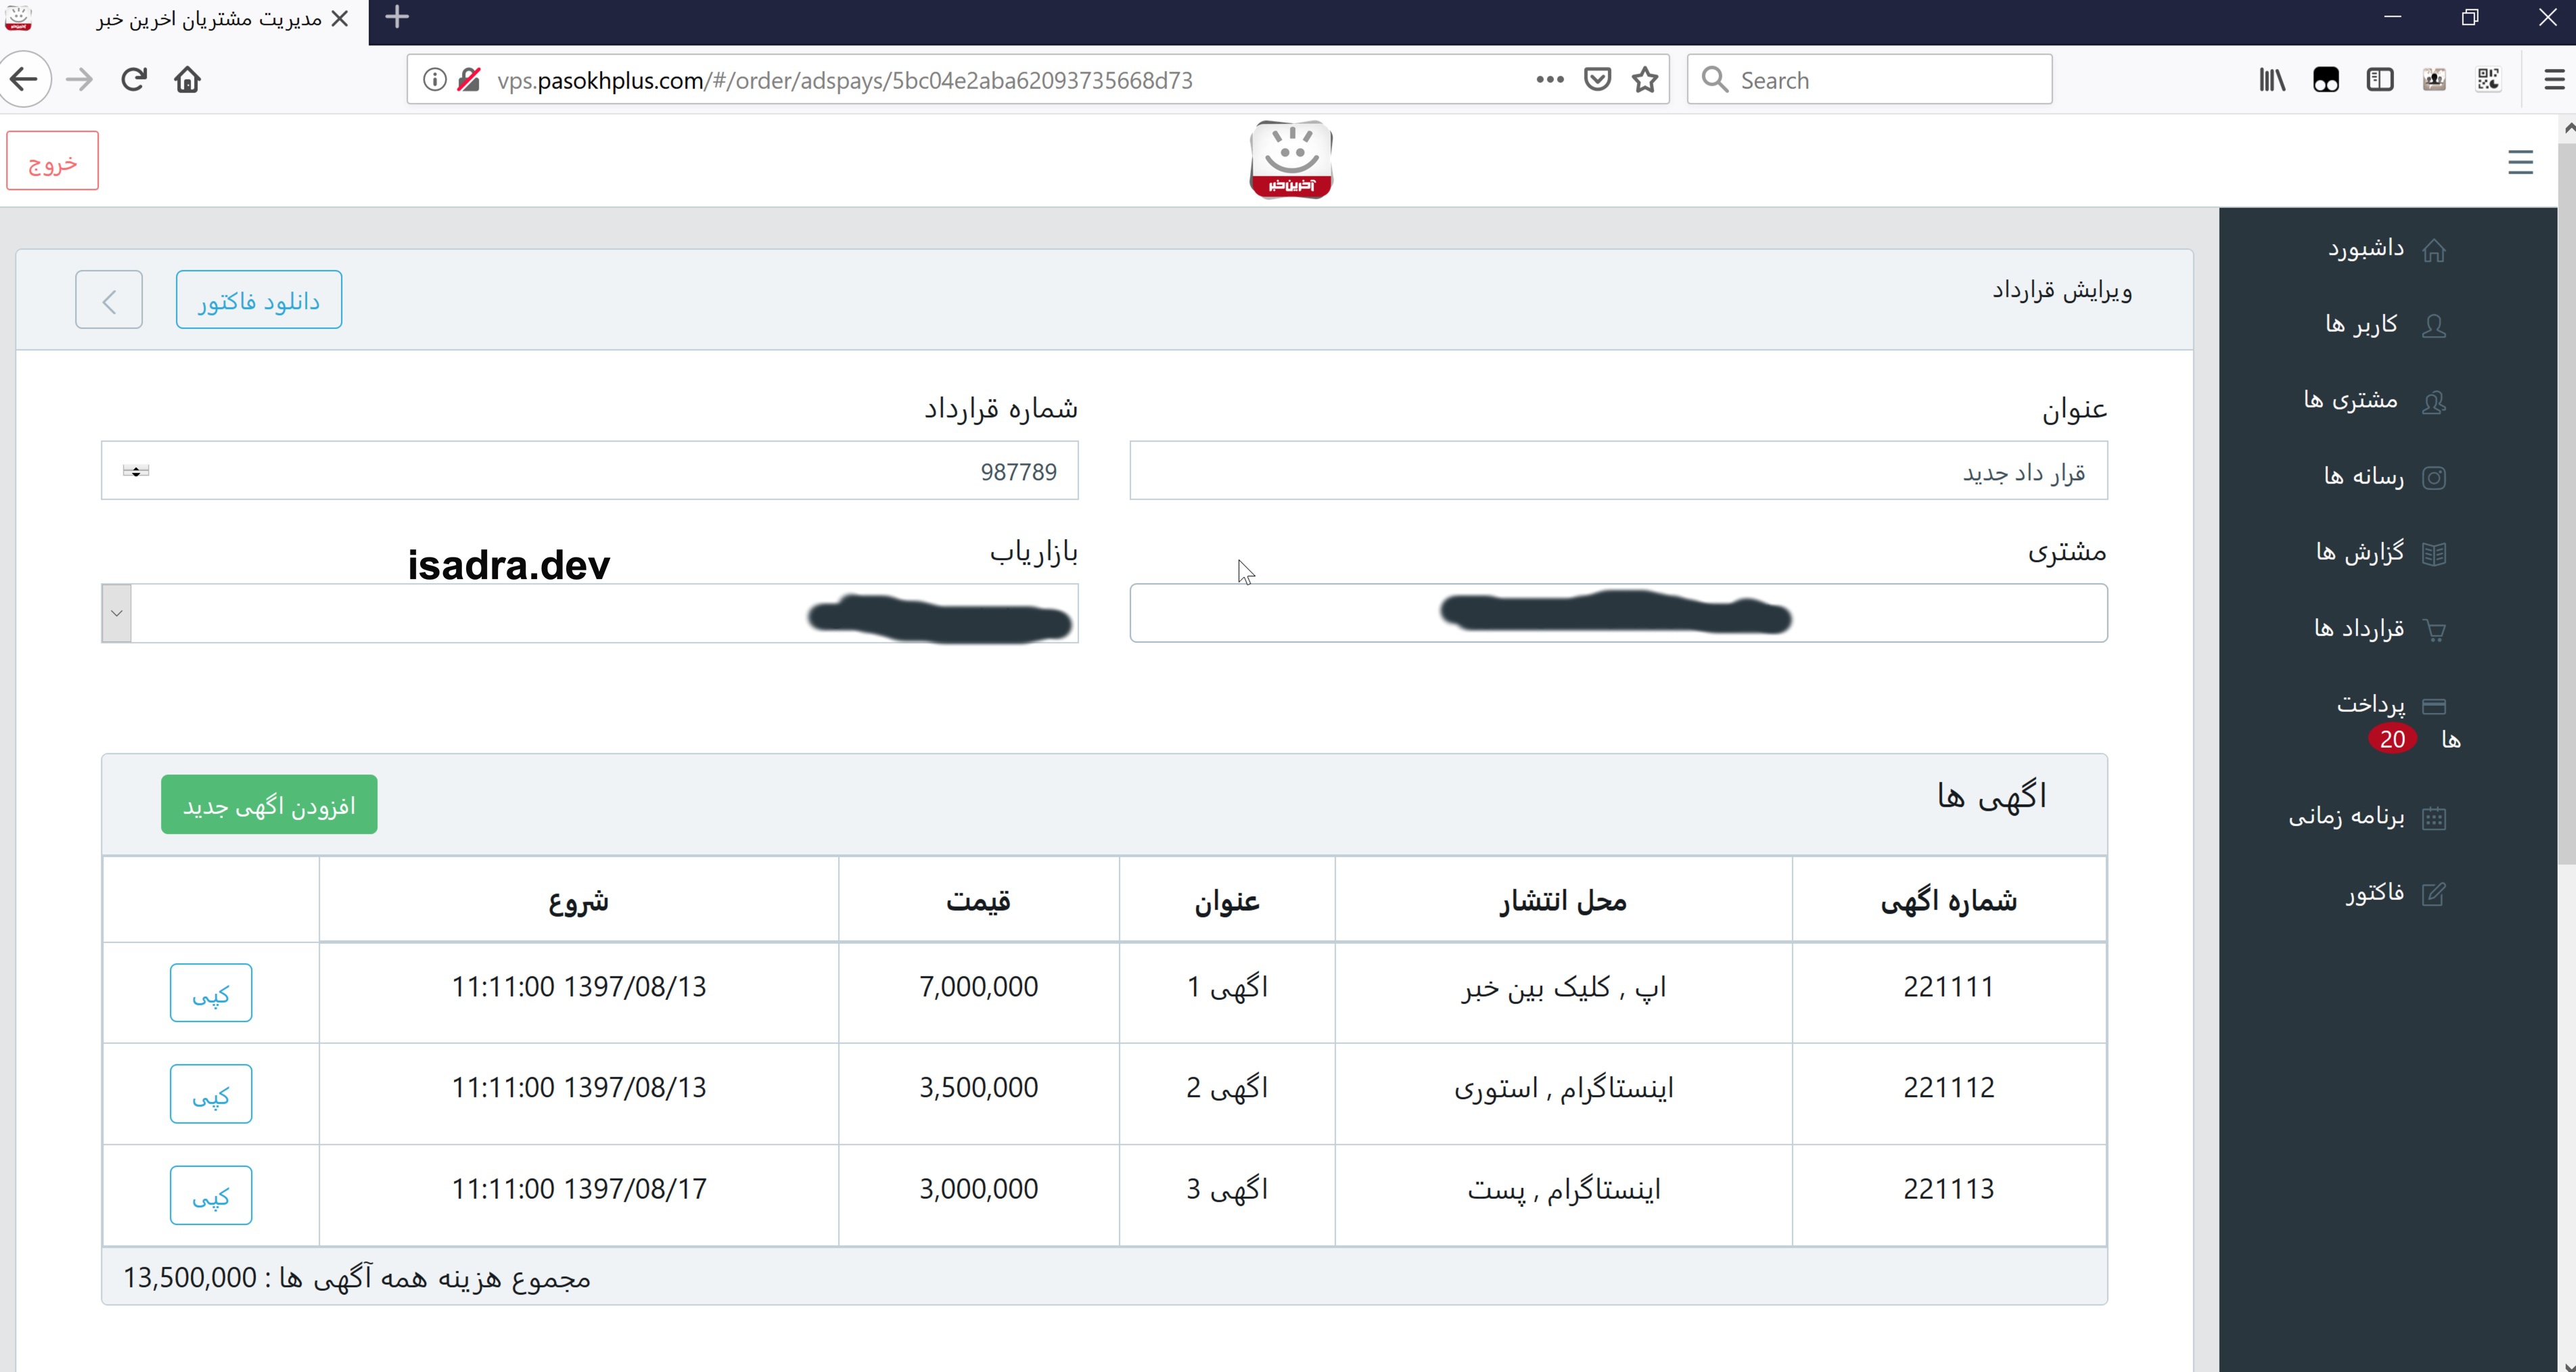Screen dimensions: 2576x1372
Task: Copy ad 221112 with کپی button
Action: click(211, 1095)
